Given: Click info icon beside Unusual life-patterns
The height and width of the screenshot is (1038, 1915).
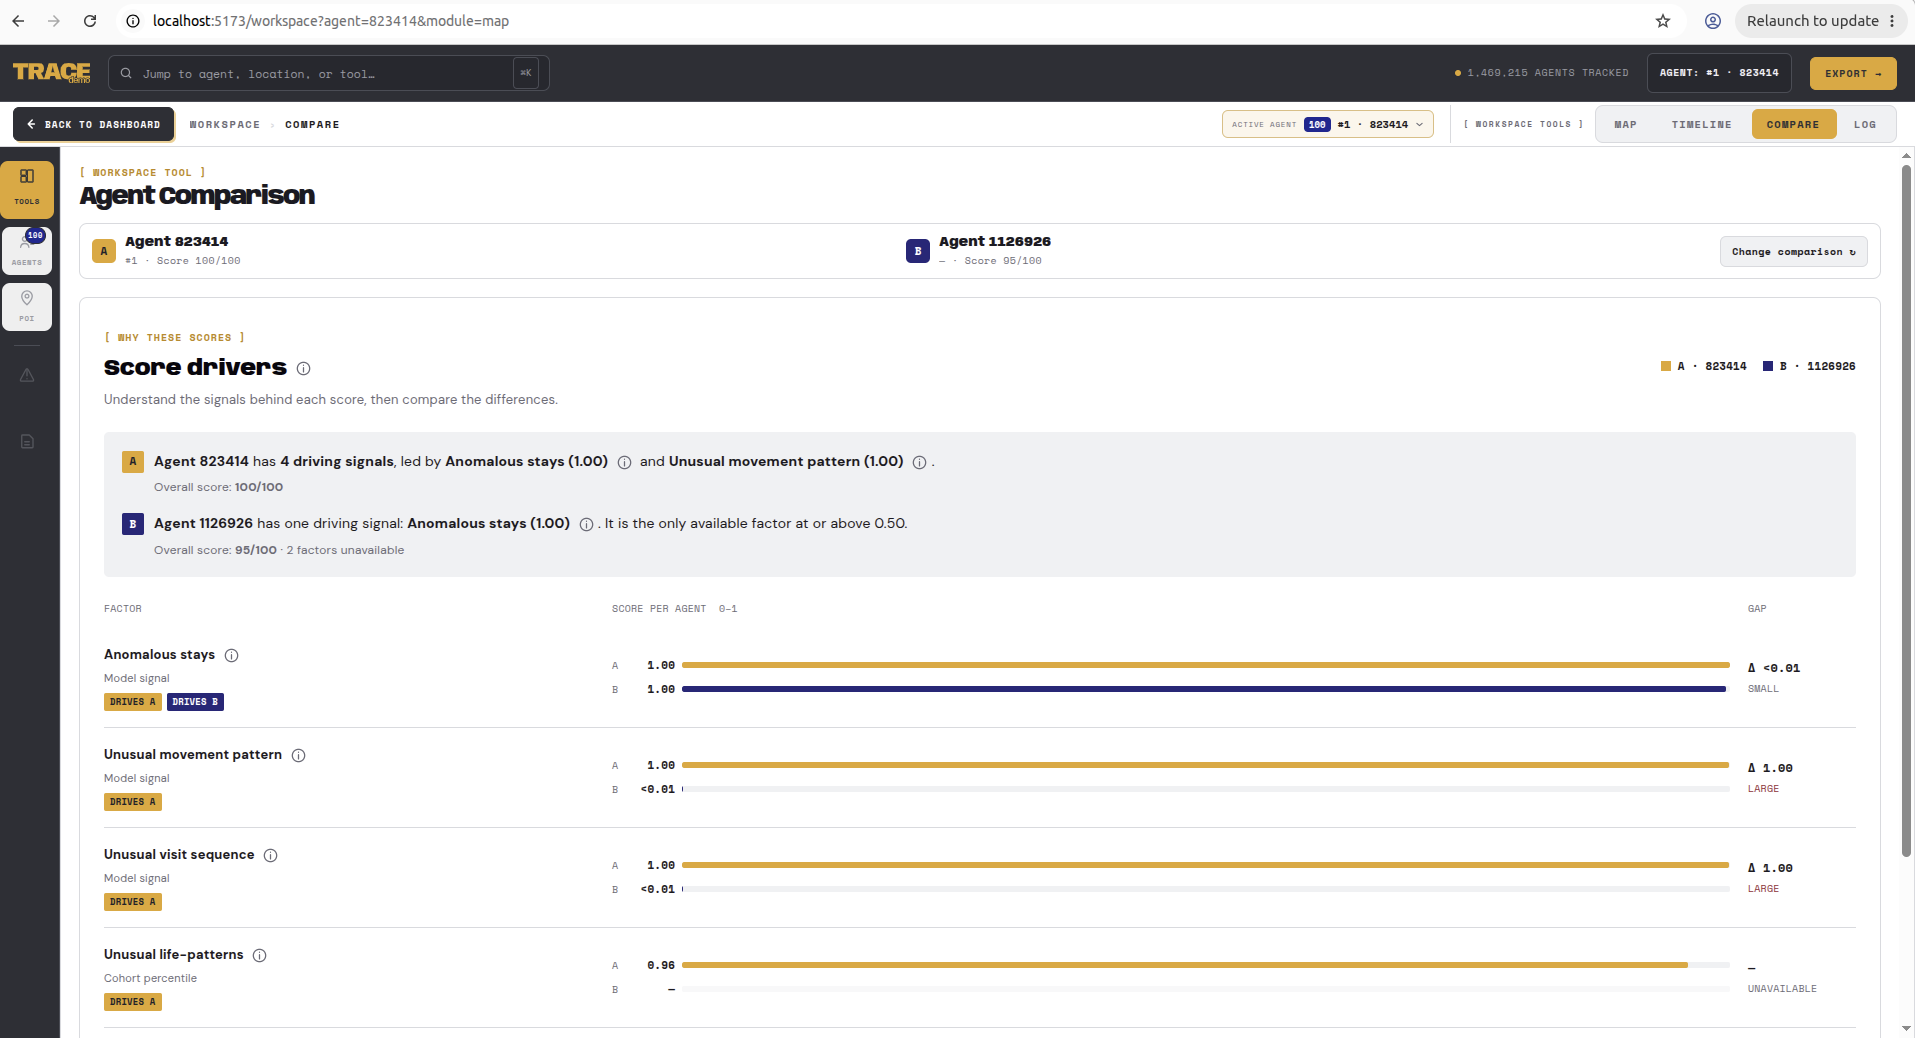Looking at the screenshot, I should (259, 956).
